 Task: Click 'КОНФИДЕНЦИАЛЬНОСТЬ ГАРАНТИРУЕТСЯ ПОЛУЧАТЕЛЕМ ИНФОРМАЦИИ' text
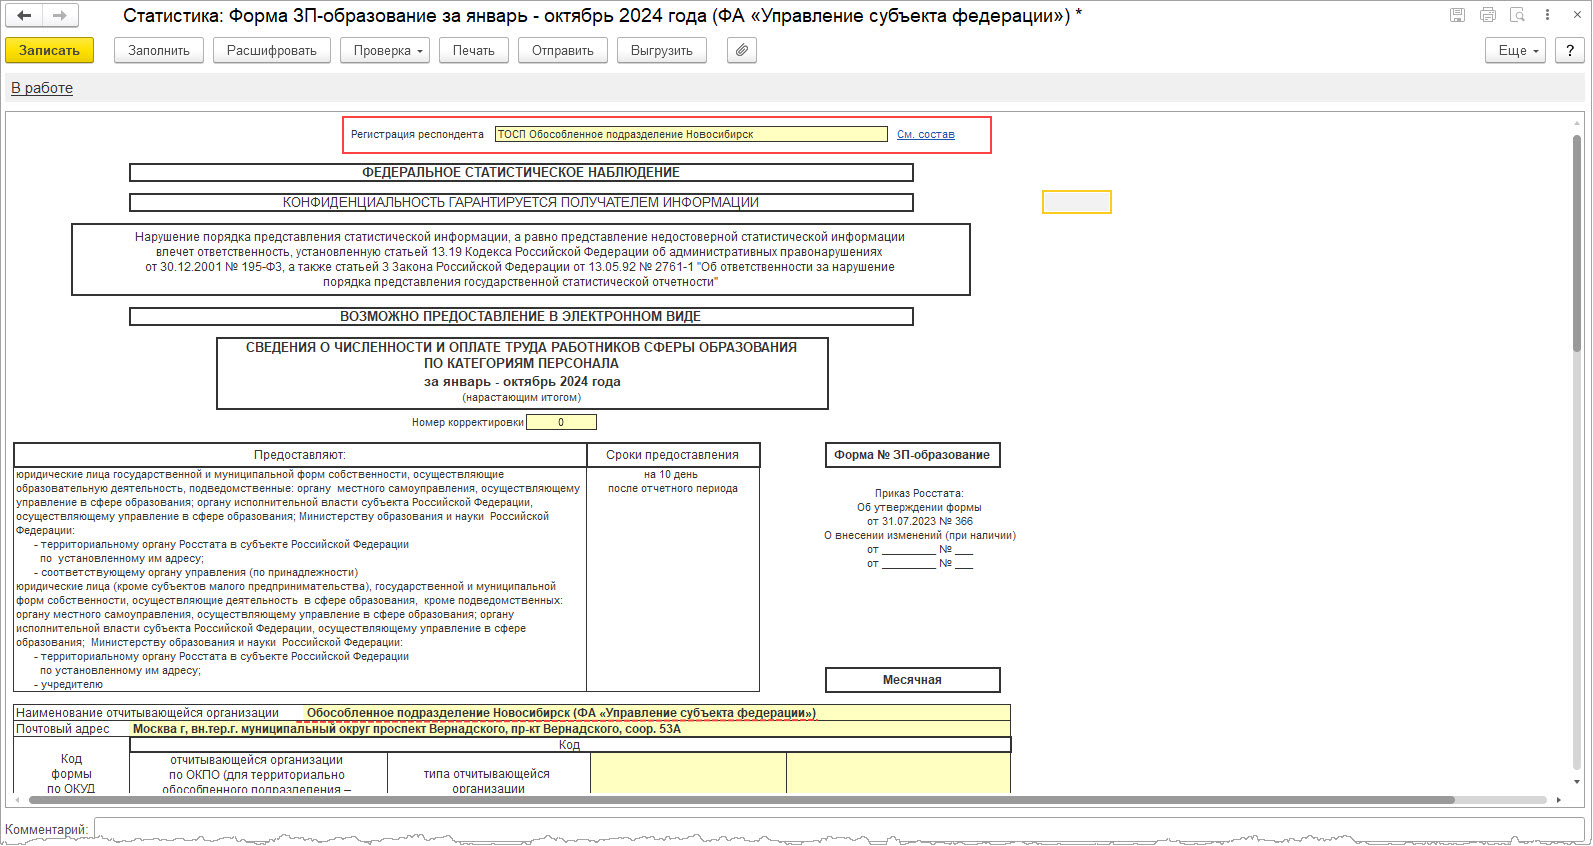coord(521,203)
